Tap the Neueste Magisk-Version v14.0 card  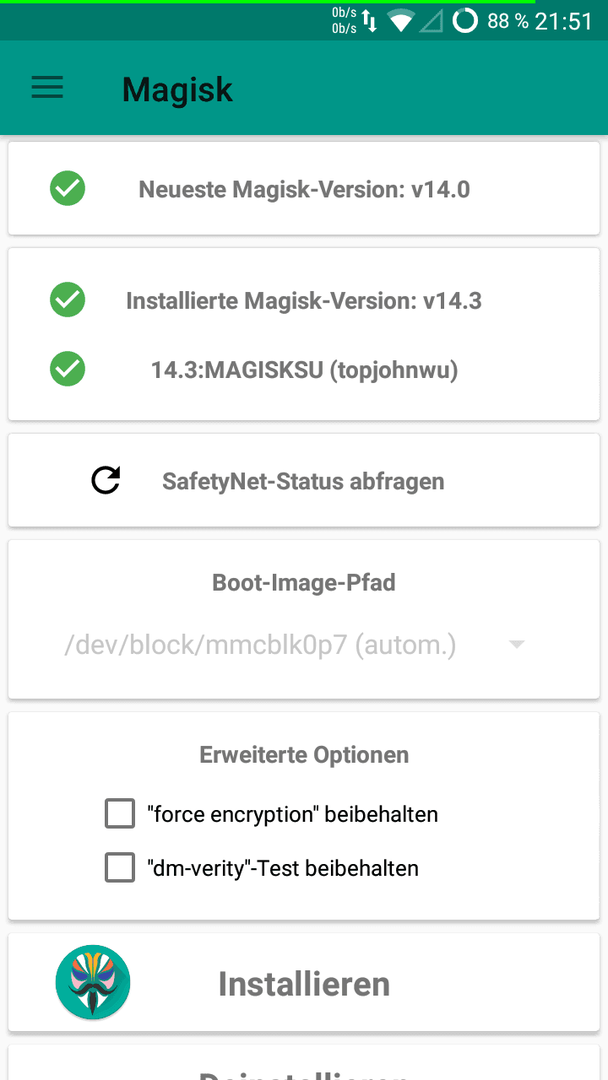pos(304,188)
